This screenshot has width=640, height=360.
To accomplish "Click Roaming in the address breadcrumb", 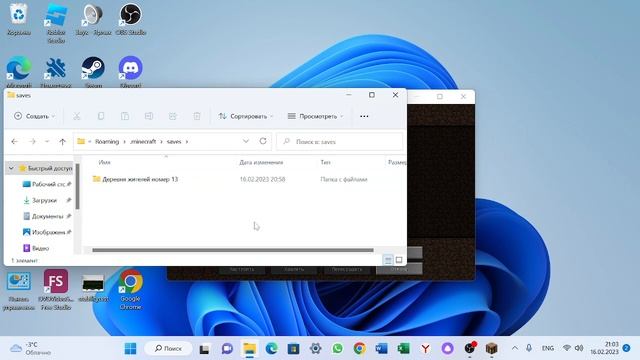I will (107, 142).
